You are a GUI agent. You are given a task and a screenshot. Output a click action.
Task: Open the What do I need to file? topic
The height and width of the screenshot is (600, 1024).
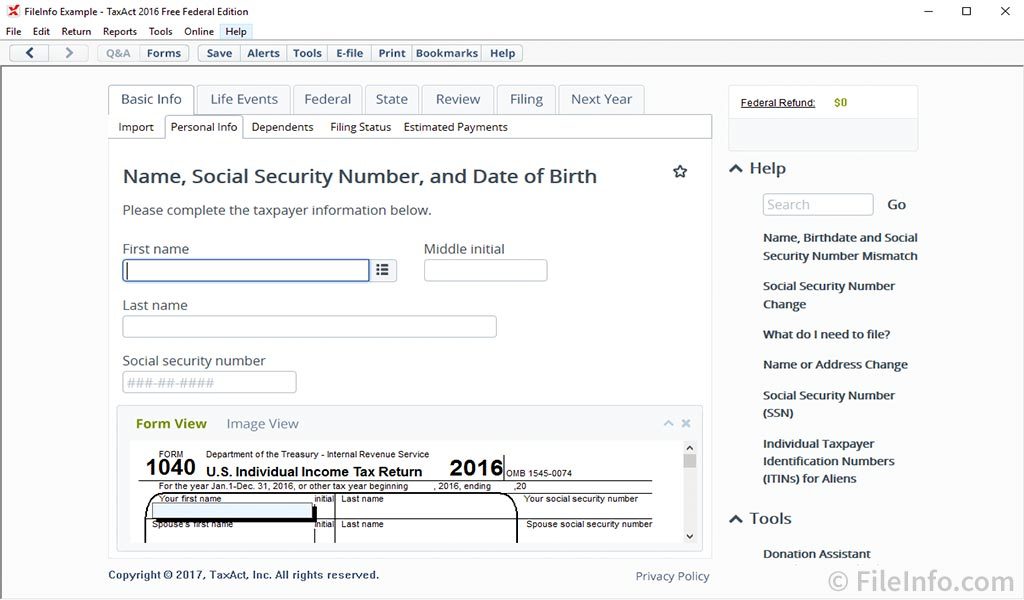tap(826, 334)
